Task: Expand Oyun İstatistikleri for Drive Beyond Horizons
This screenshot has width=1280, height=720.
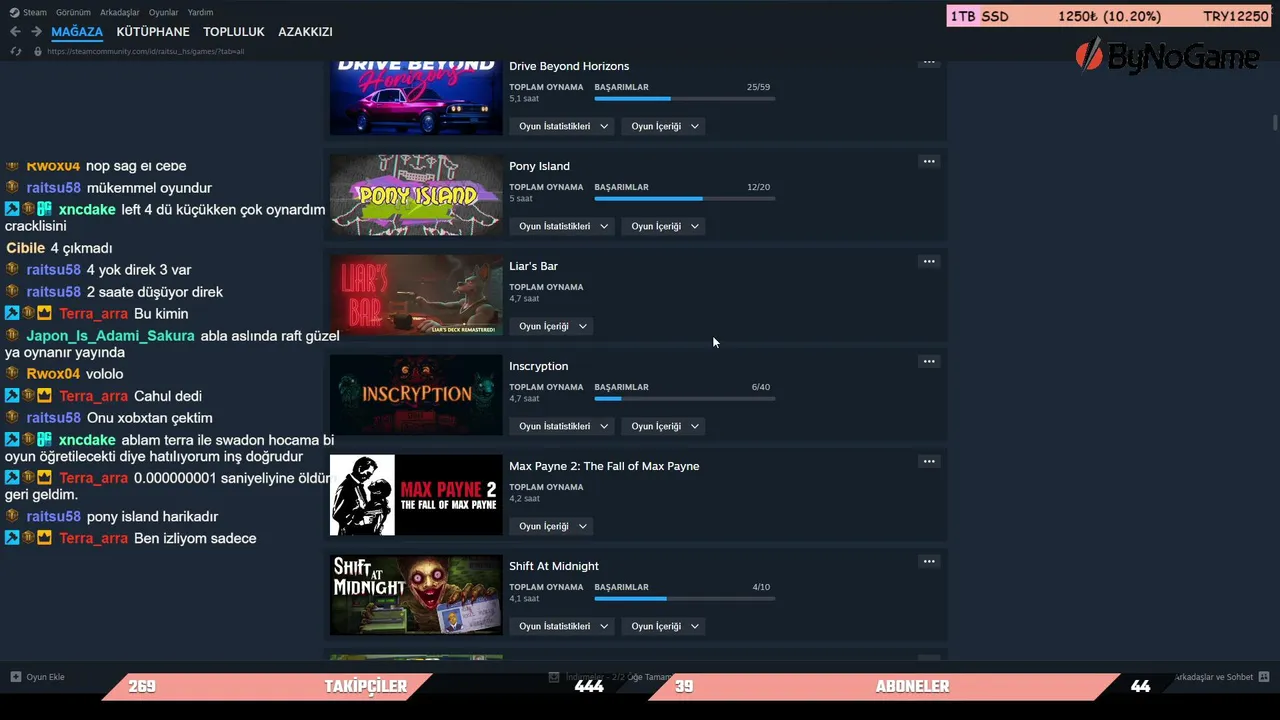Action: click(563, 126)
